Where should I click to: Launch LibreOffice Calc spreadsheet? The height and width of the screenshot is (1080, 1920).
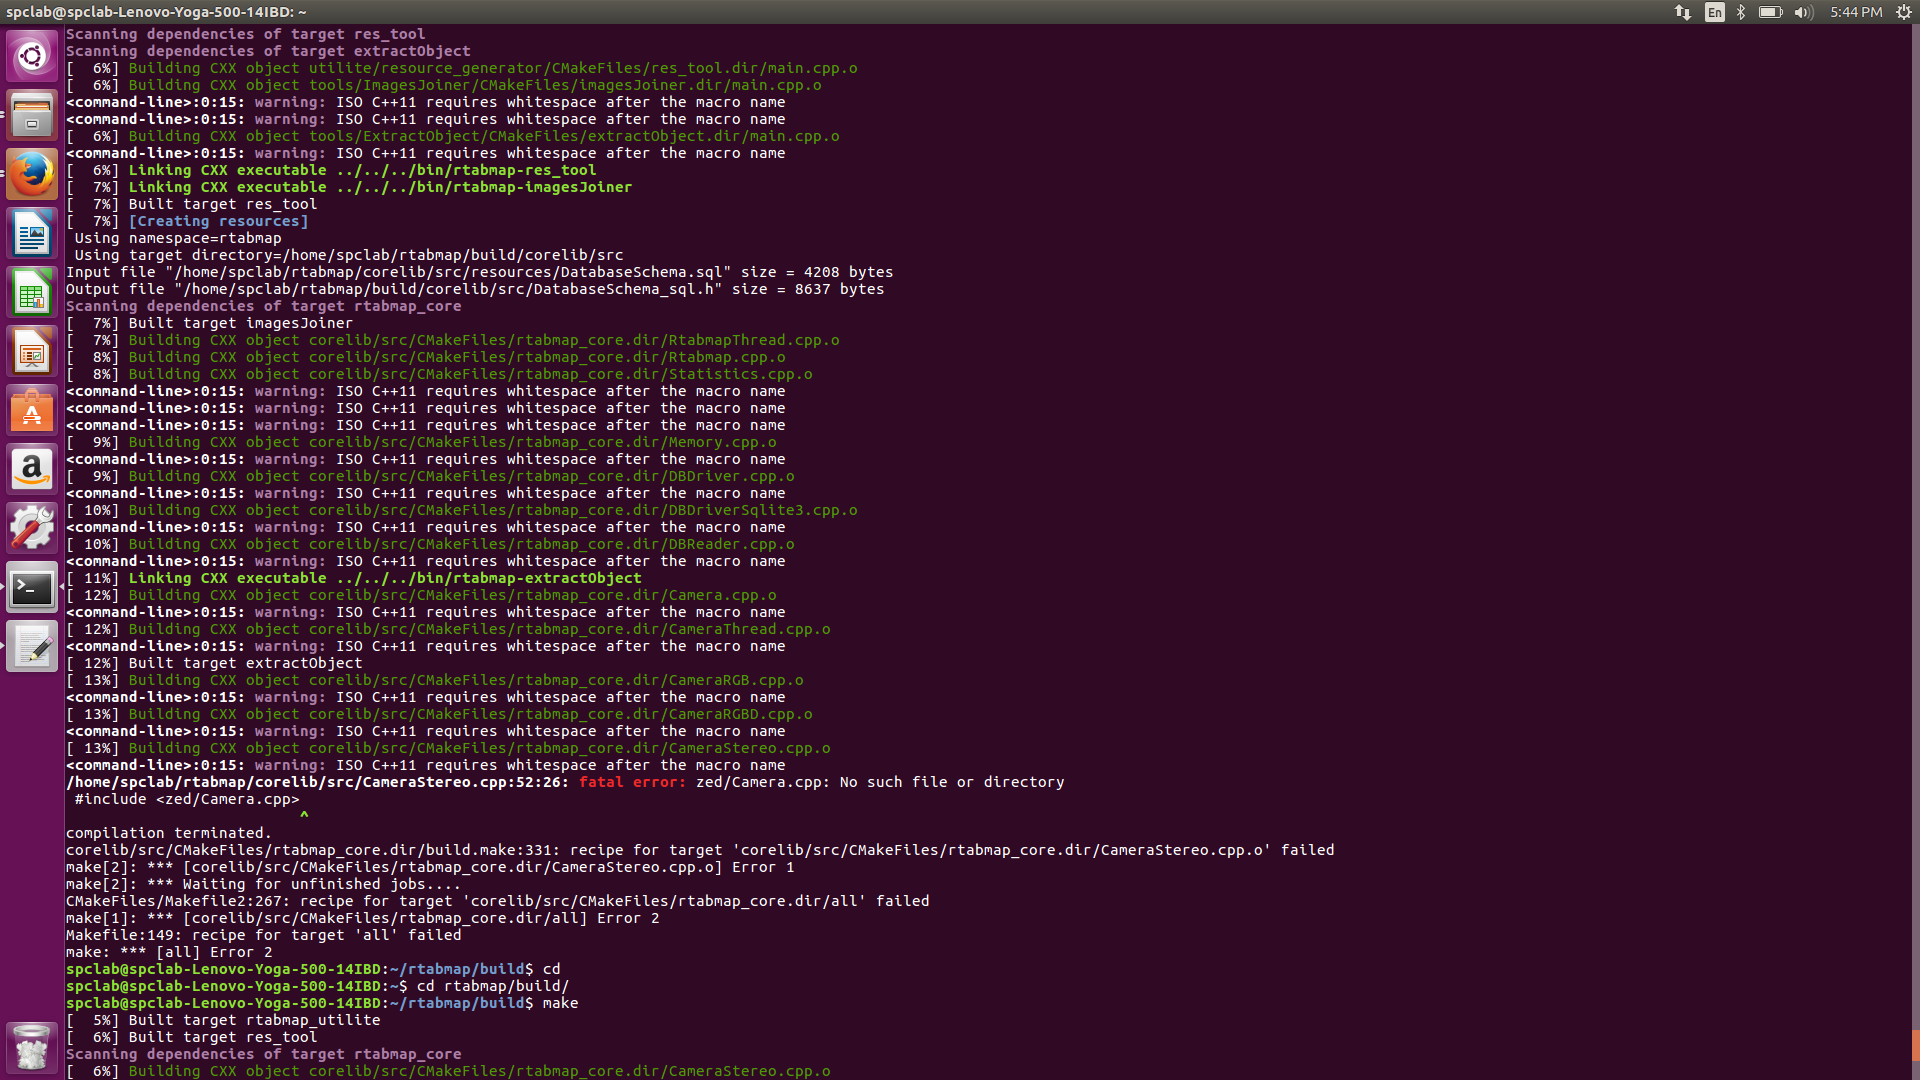tap(32, 293)
